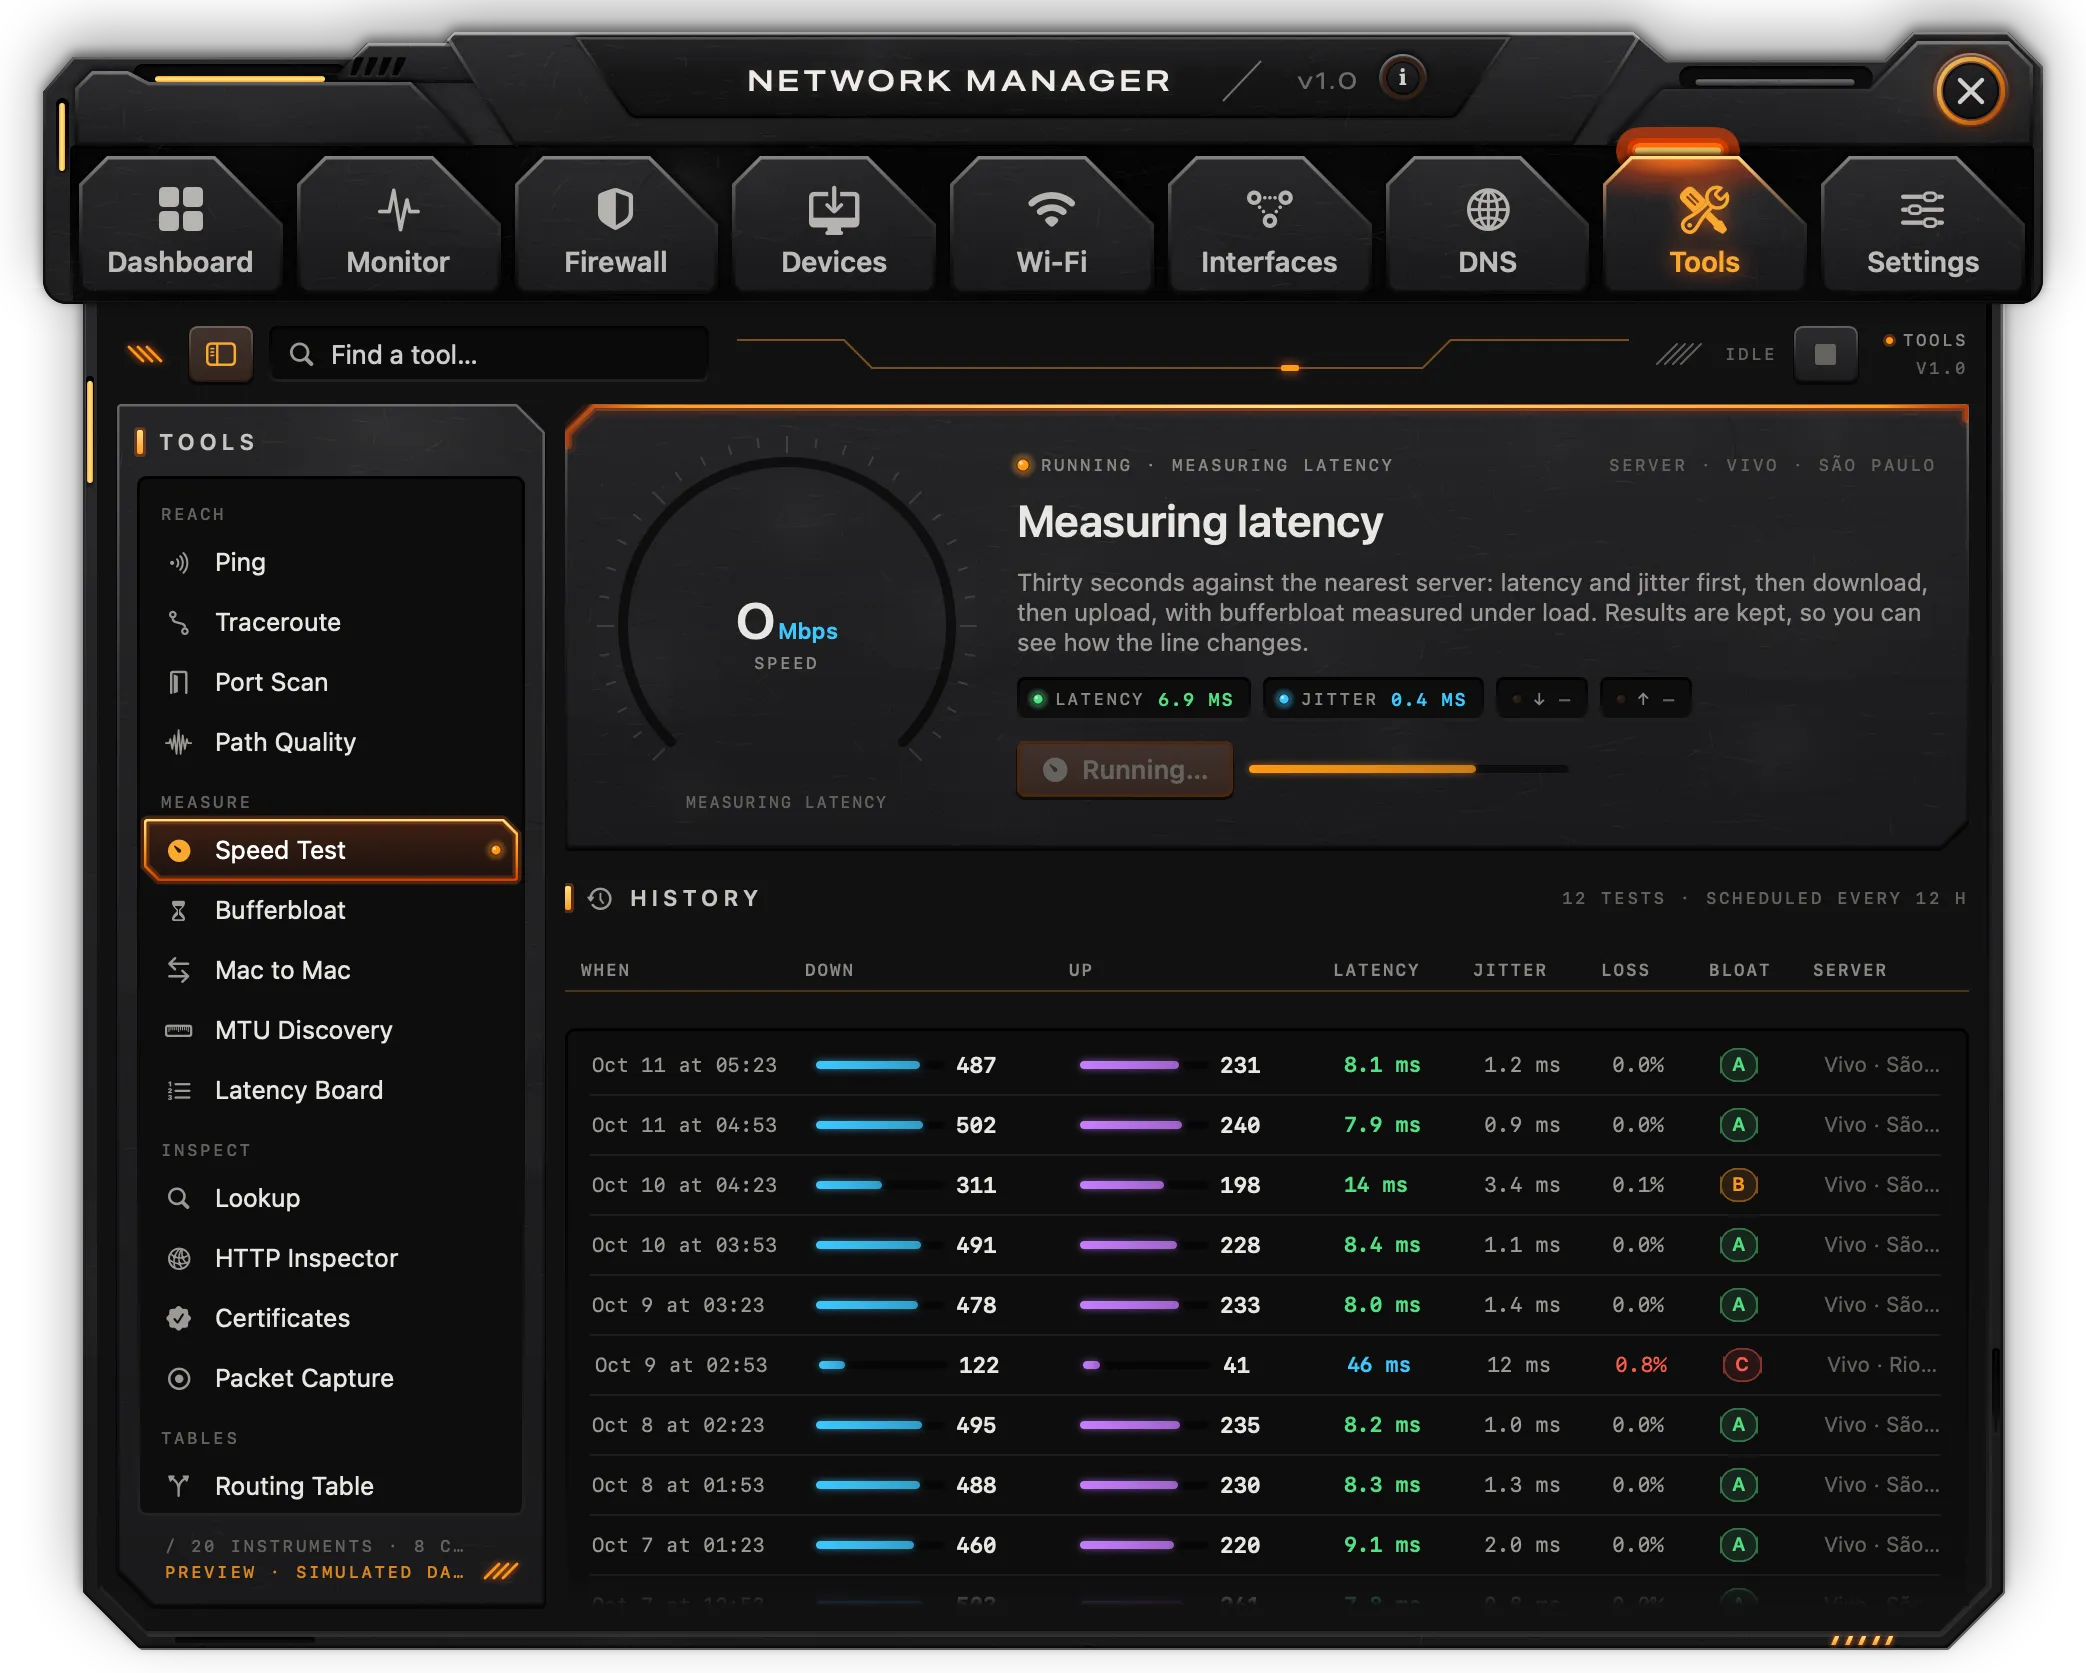2086x1673 pixels.
Task: Click the speed test progress bar
Action: pyautogui.click(x=1408, y=769)
